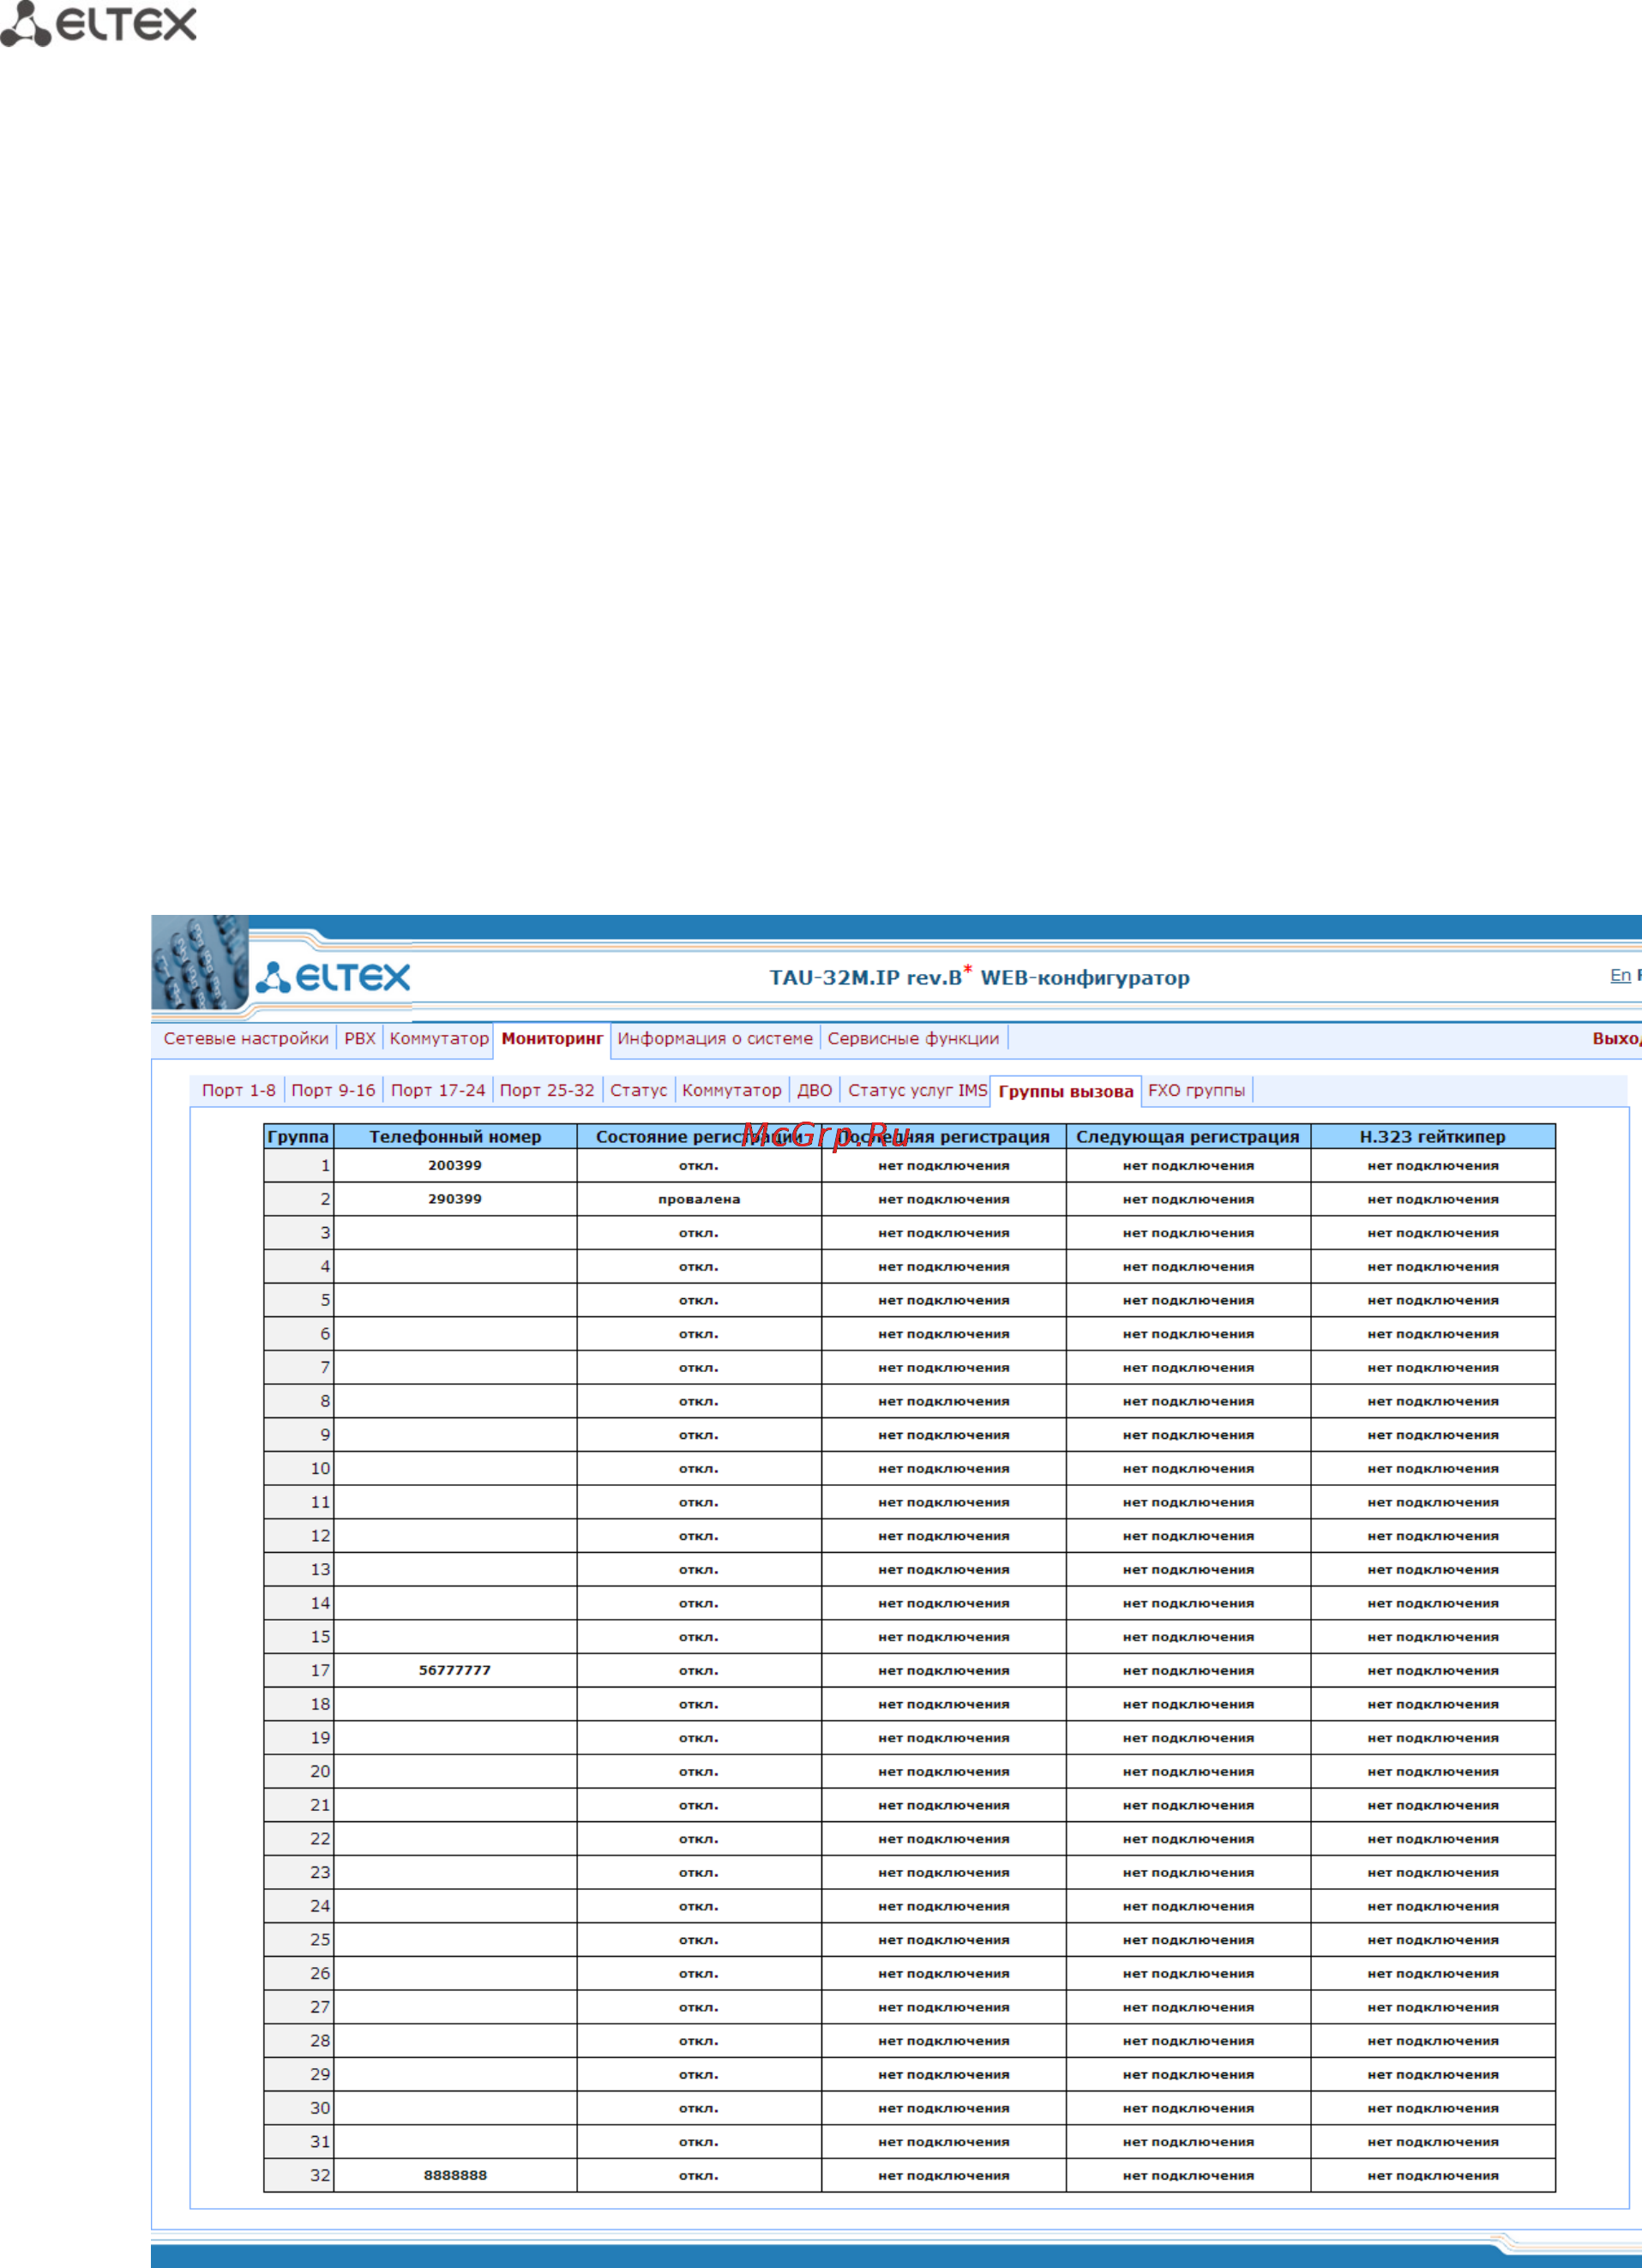
Task: Select the Группы вызова tab
Action: tap(1066, 1091)
